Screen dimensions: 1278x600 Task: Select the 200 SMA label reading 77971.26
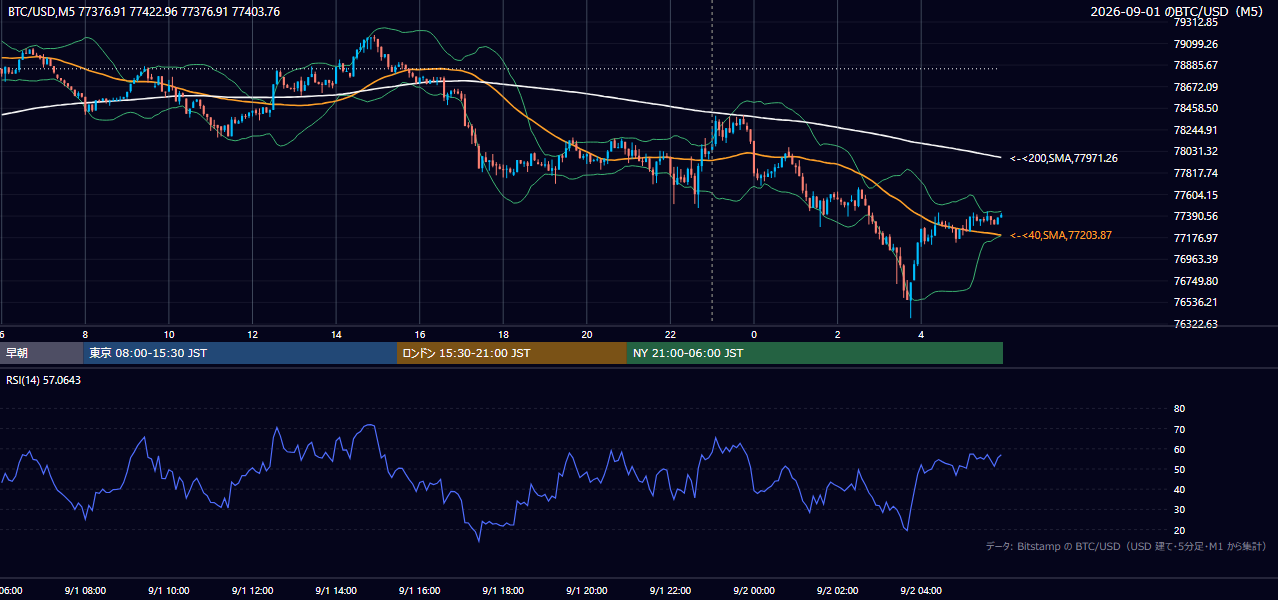tap(1064, 158)
